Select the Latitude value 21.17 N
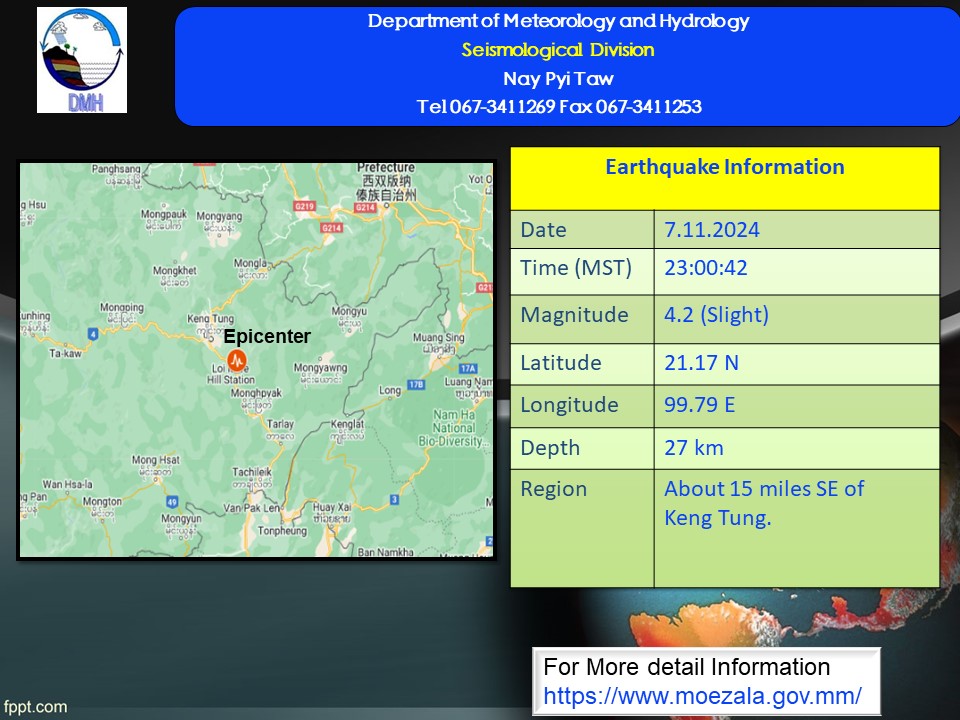 tap(701, 363)
